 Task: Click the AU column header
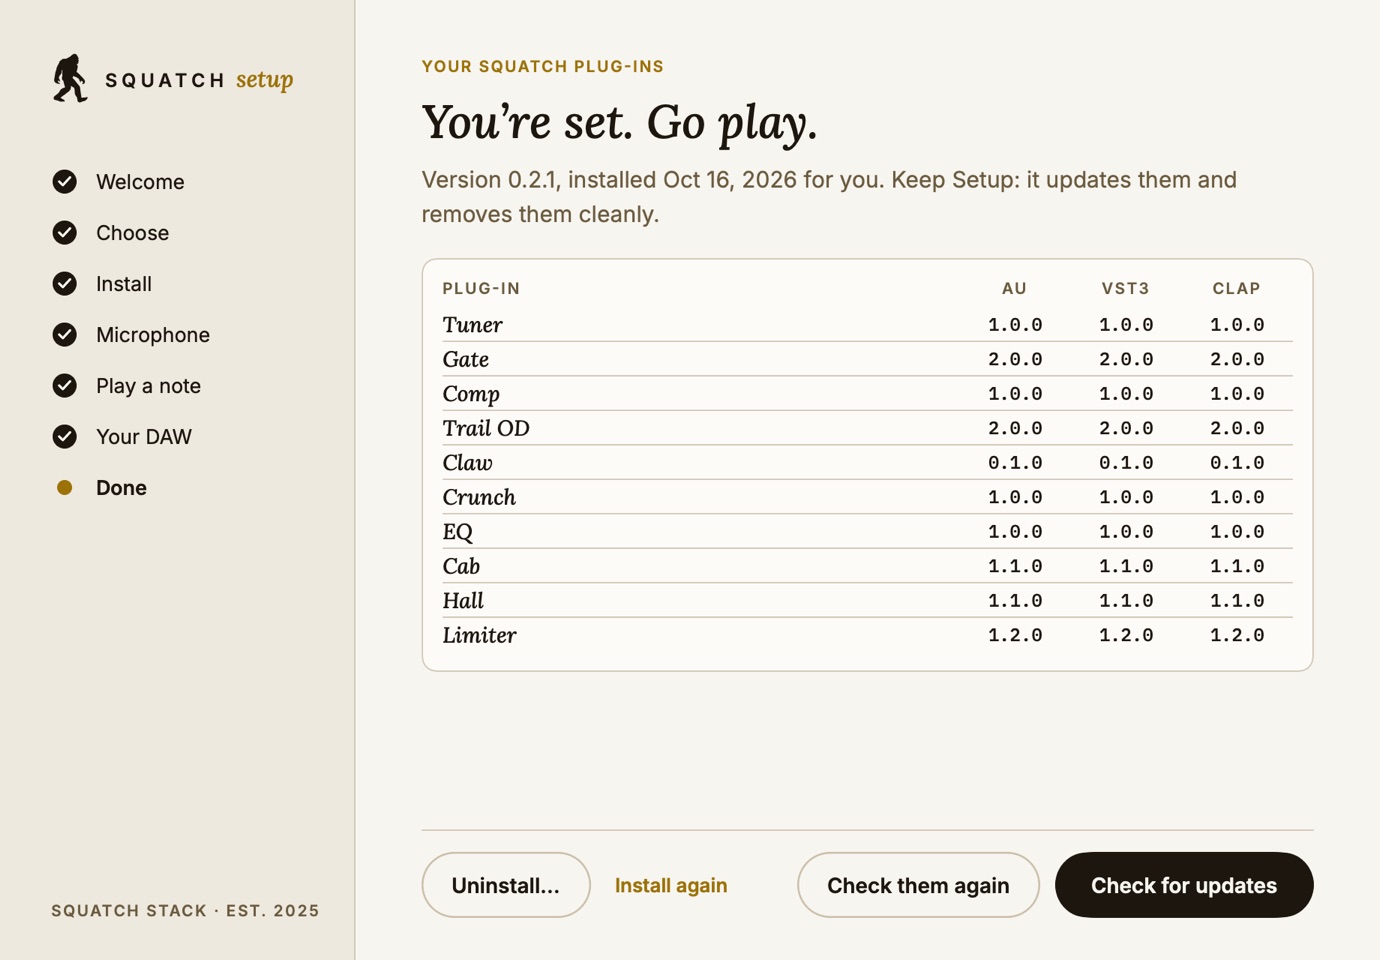pos(1015,288)
